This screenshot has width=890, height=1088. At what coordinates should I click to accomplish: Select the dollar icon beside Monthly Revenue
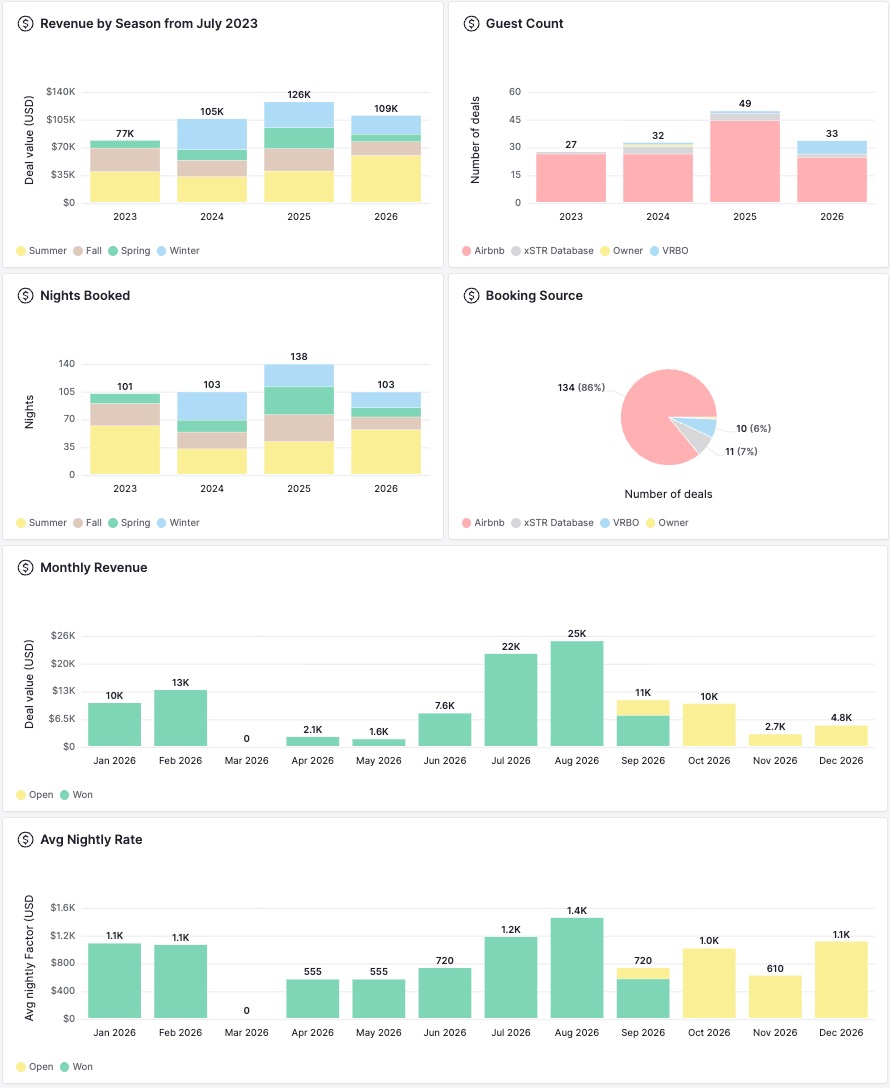pos(26,568)
